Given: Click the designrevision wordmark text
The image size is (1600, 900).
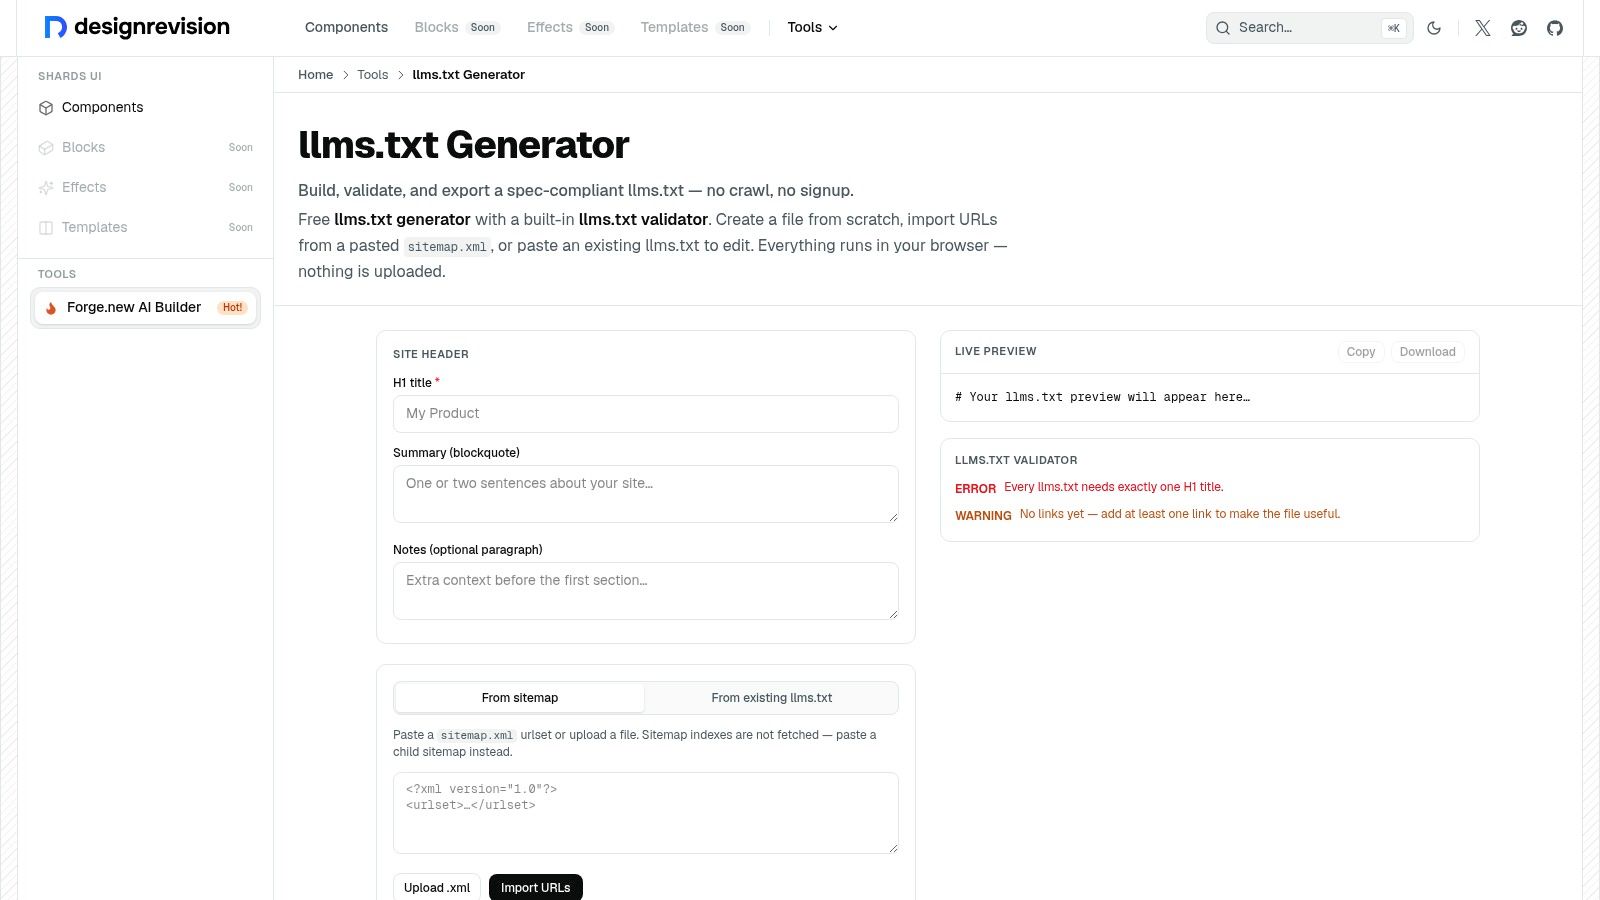Looking at the screenshot, I should pos(152,27).
